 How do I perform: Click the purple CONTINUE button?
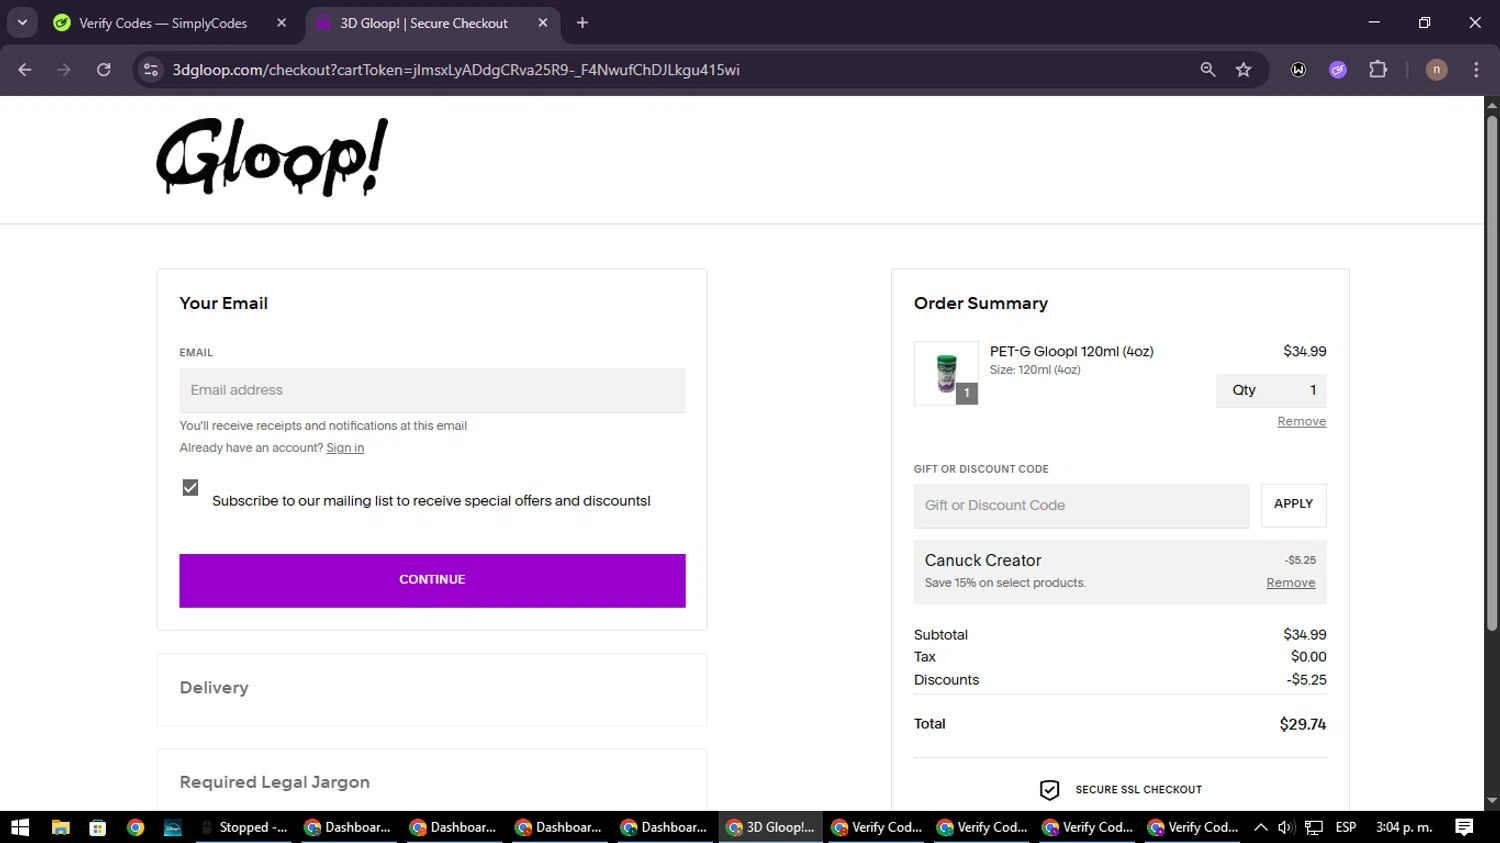click(432, 580)
